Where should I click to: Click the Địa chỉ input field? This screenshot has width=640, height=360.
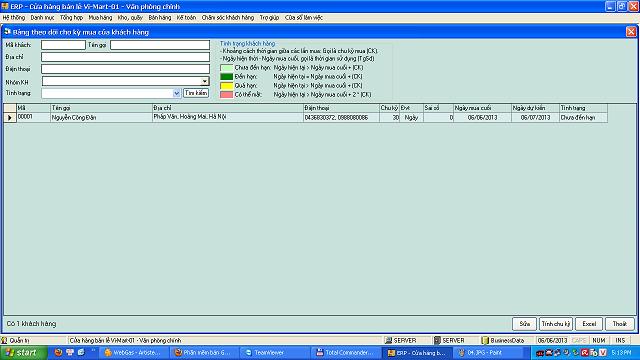[x=125, y=57]
